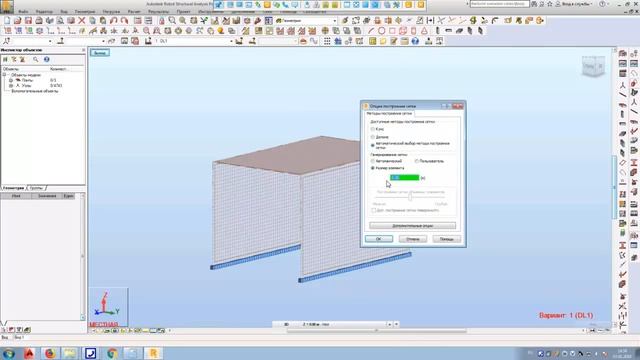Screen dimensions: 640x360
Task: Click Отмена to cancel the dialog
Action: (413, 239)
